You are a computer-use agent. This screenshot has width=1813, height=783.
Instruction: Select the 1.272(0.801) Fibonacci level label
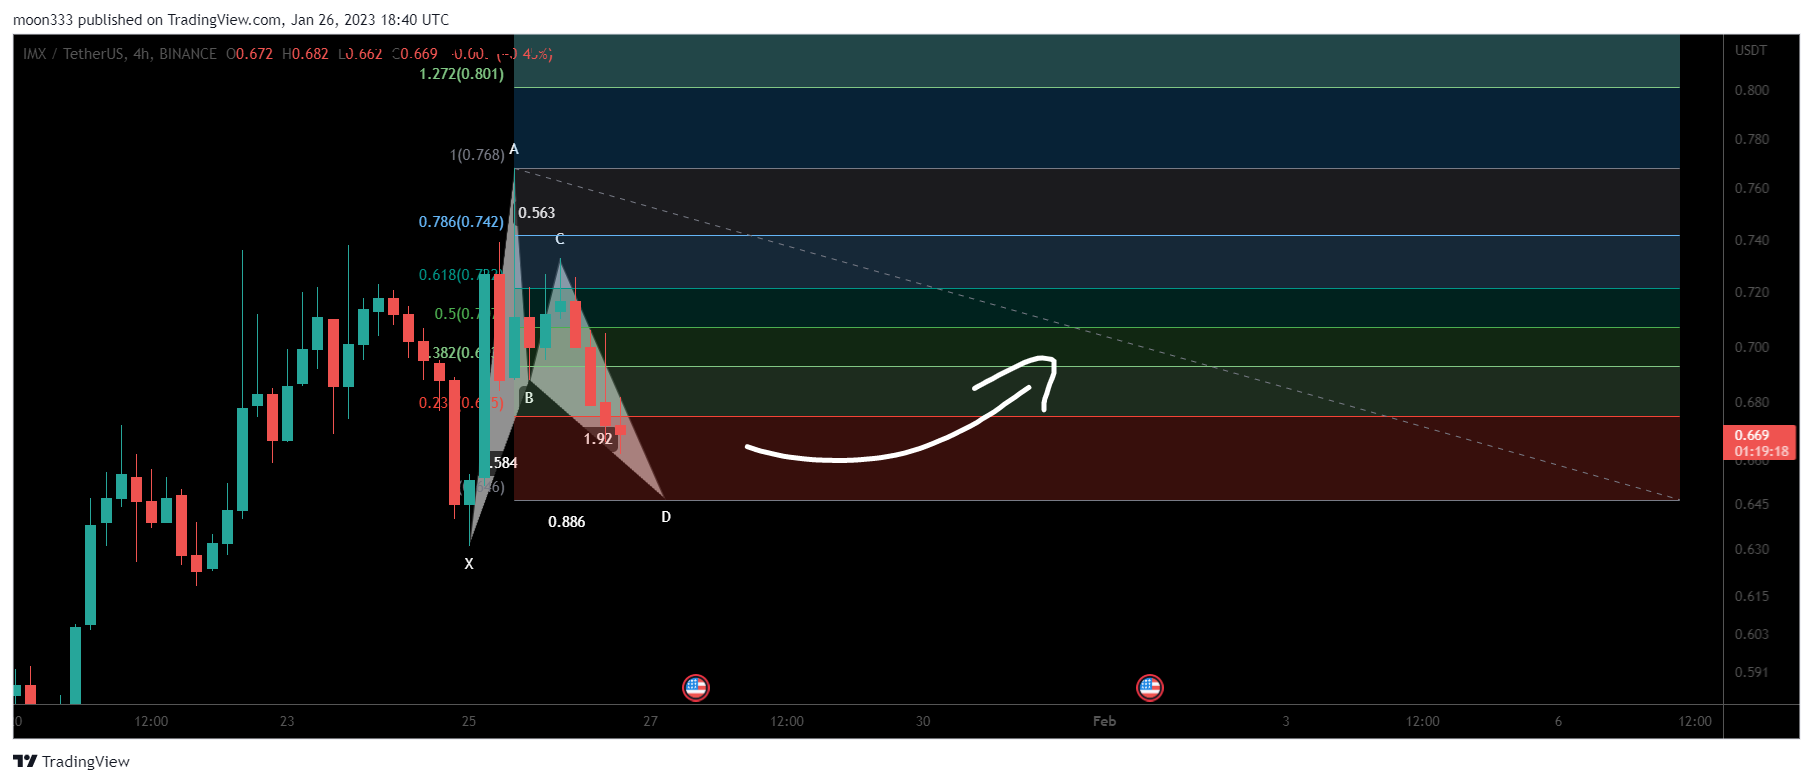(x=461, y=74)
